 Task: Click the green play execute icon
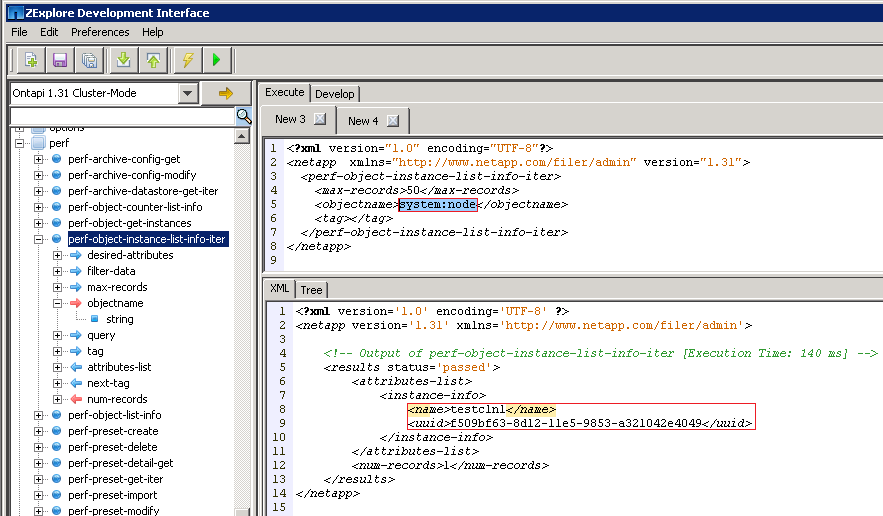[217, 60]
